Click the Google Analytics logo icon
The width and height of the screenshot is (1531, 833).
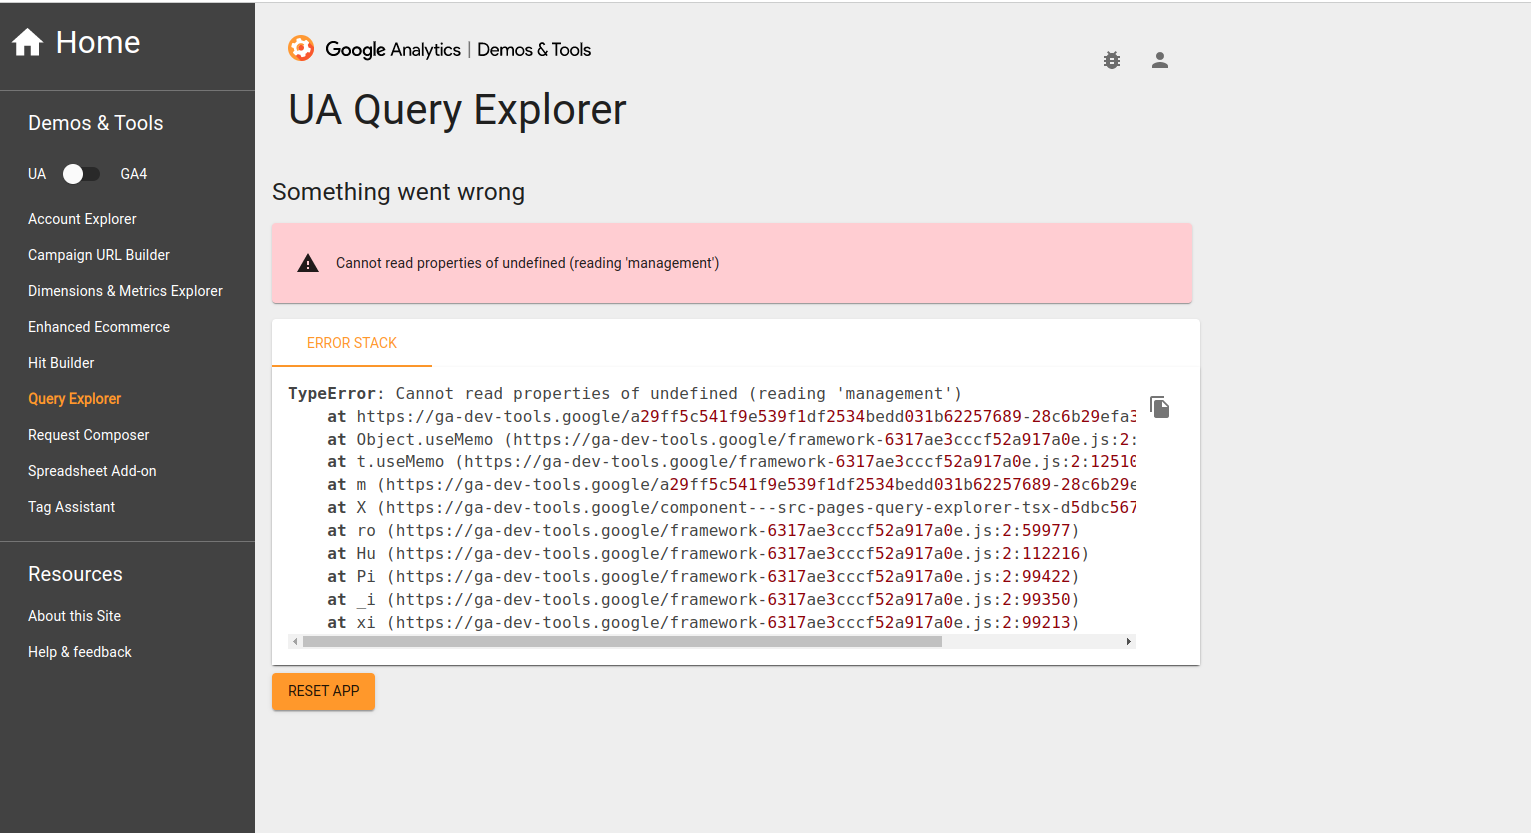301,48
